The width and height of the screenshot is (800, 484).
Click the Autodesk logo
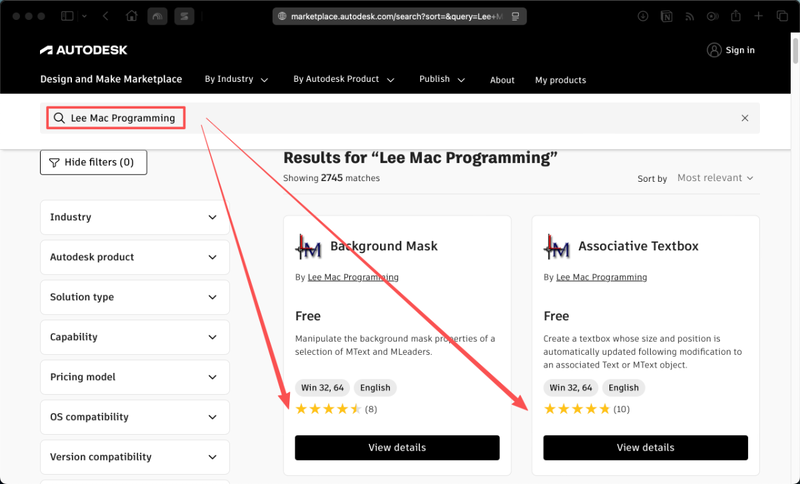click(84, 50)
